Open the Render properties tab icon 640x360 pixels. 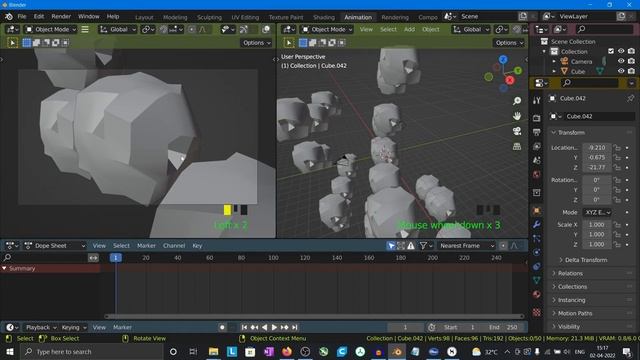click(x=537, y=118)
